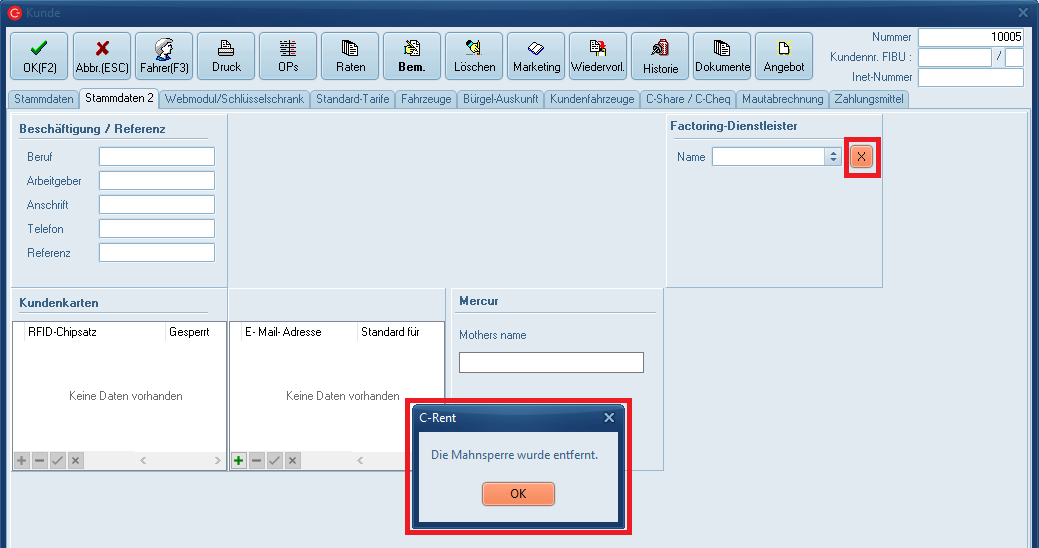
Task: Confirm the C-Rent message with OK
Action: (518, 494)
